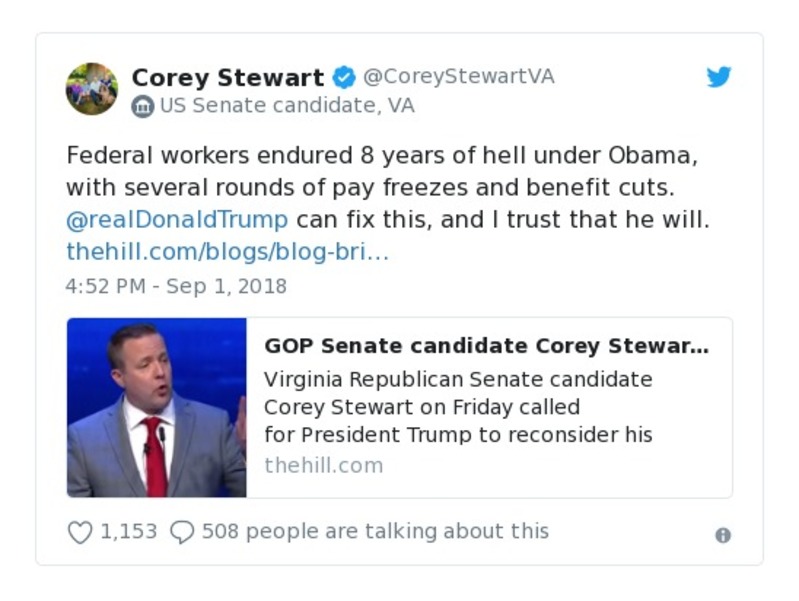Open Corey Stewart's profile avatar
Image resolution: width=799 pixels, height=601 pixels.
(92, 89)
